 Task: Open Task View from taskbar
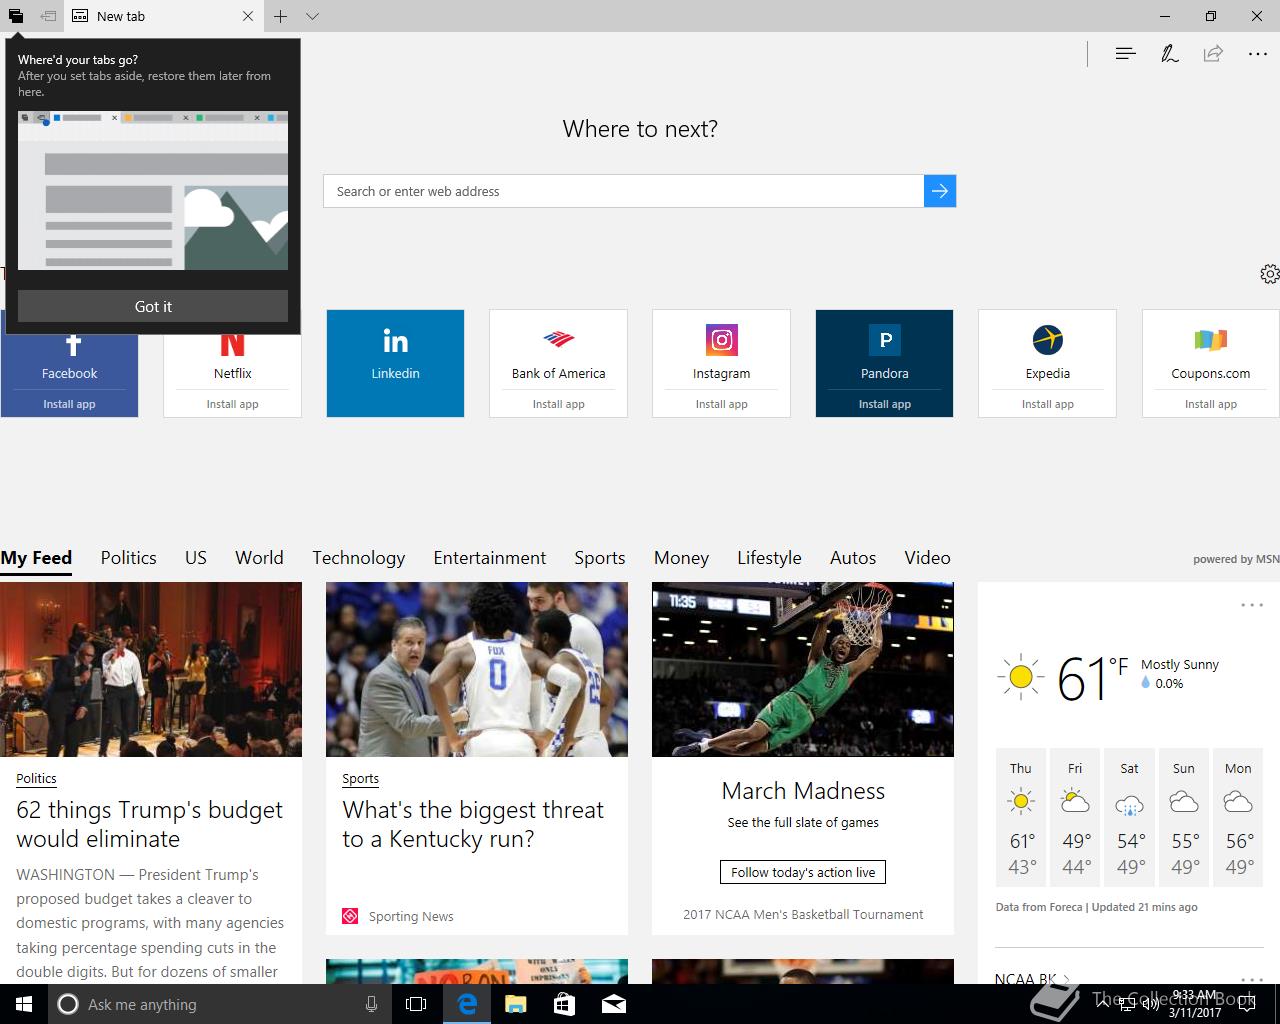pyautogui.click(x=416, y=1004)
